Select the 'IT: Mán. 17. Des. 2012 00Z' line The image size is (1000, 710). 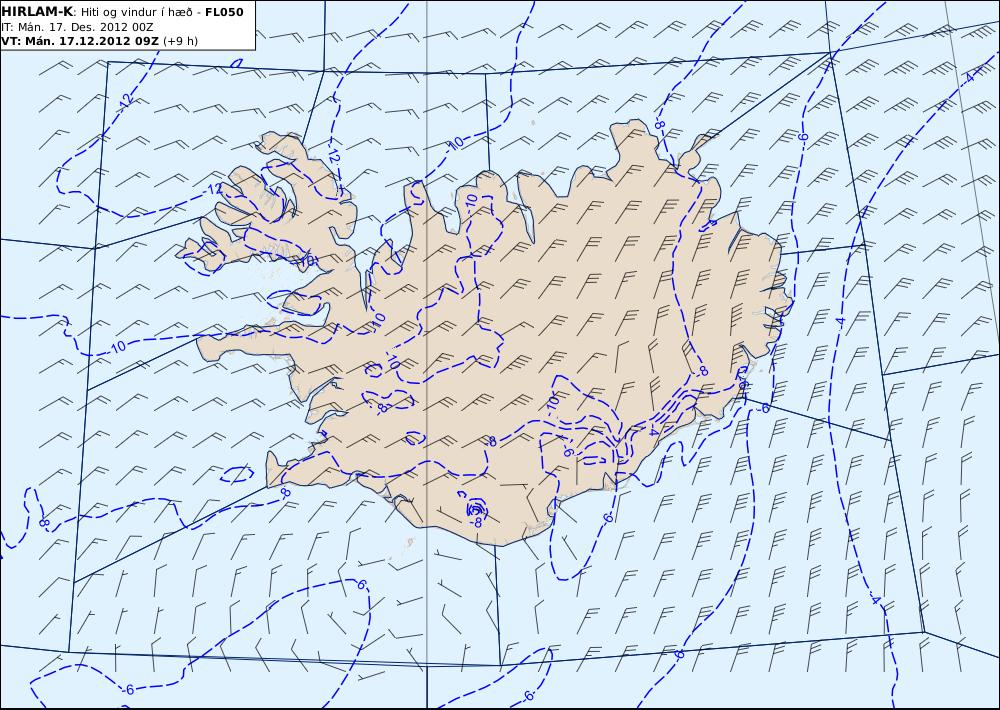pos(77,27)
